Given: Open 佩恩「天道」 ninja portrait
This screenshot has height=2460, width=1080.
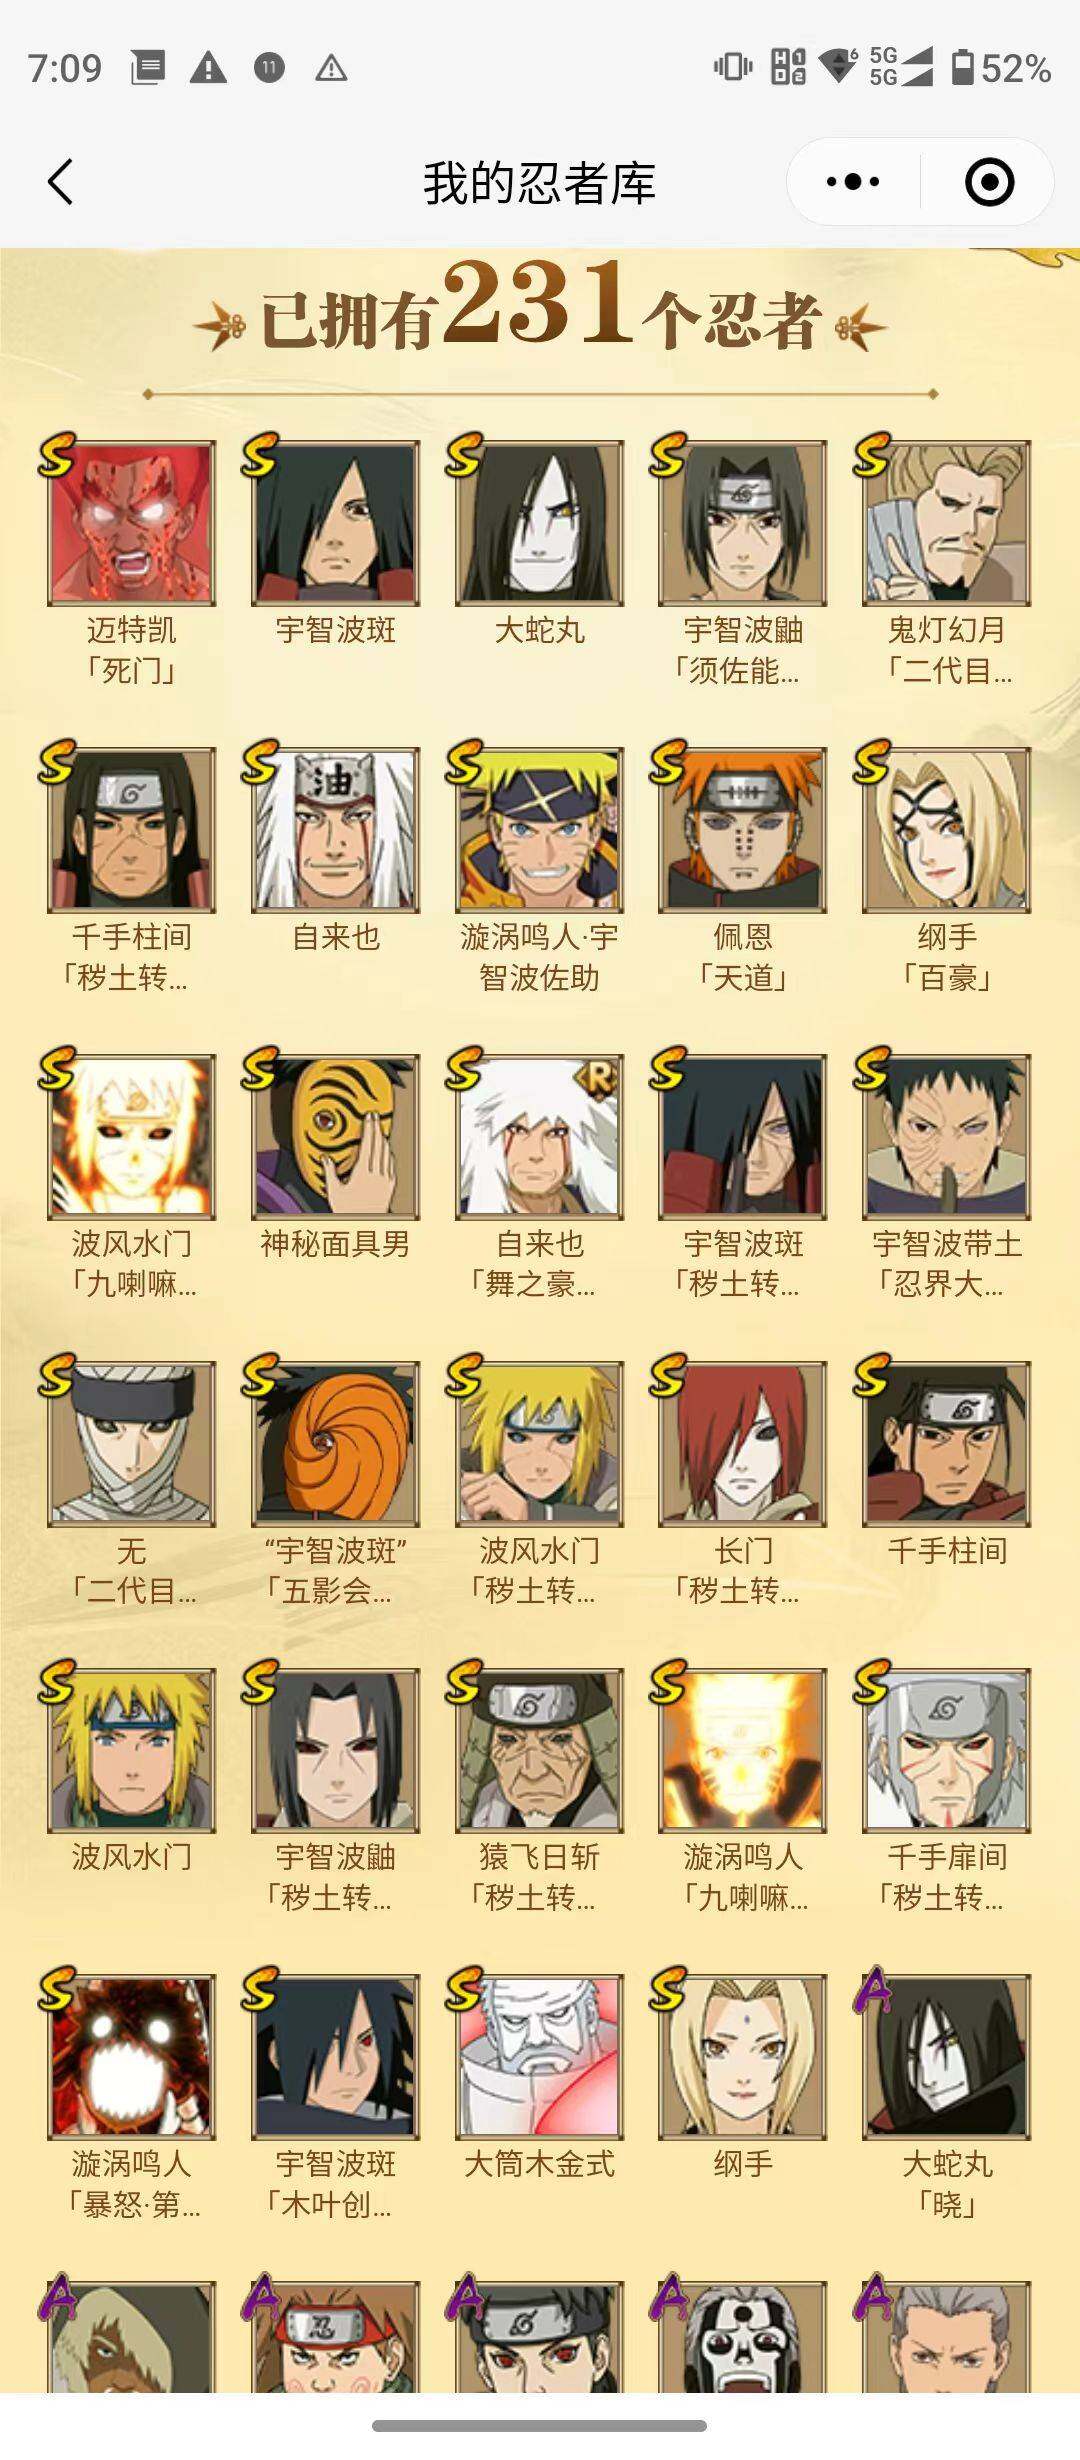Looking at the screenshot, I should click(x=743, y=830).
